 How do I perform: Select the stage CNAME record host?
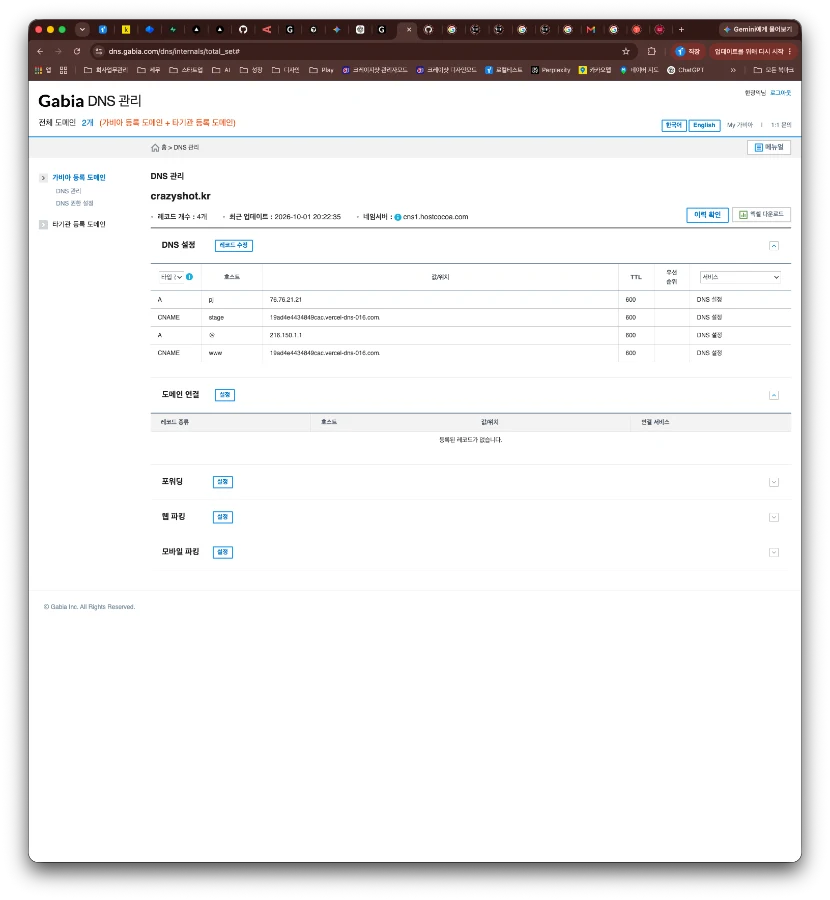pyautogui.click(x=216, y=317)
